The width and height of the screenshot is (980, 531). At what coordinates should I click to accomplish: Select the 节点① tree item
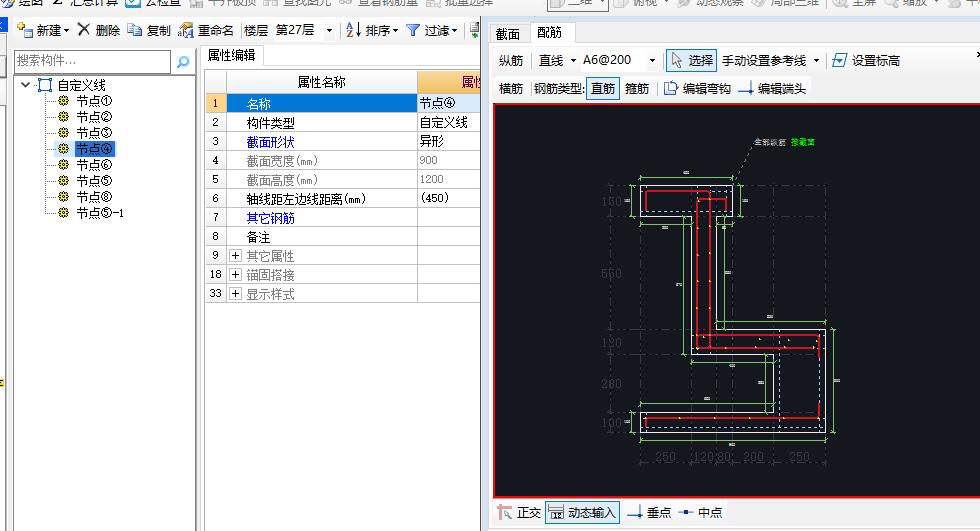pos(94,101)
